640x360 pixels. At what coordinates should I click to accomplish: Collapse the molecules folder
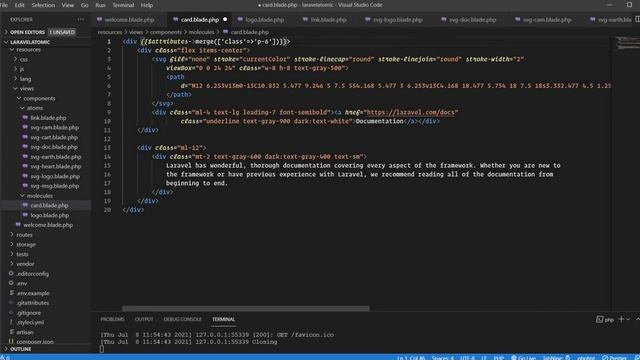point(22,196)
